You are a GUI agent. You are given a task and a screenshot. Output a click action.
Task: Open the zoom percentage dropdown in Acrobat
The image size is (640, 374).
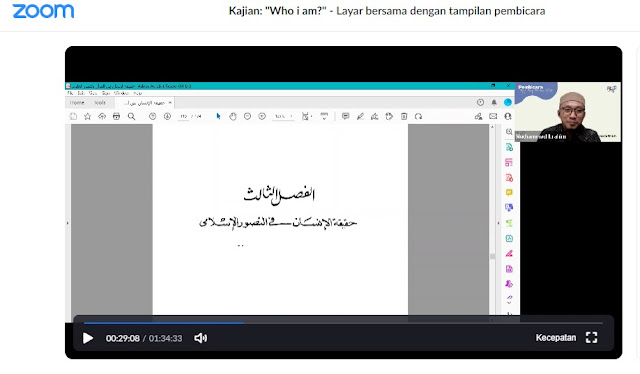pyautogui.click(x=284, y=116)
